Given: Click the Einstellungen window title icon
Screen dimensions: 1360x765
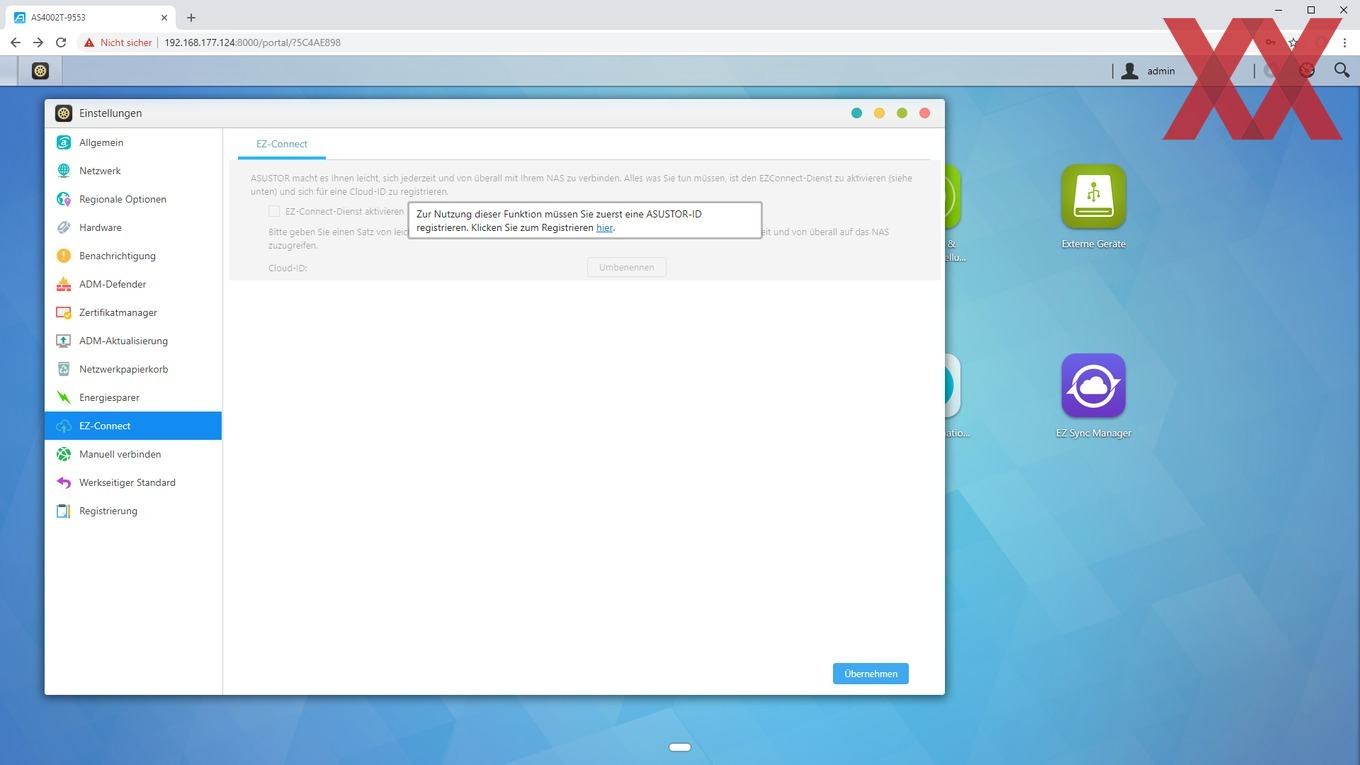Looking at the screenshot, I should [63, 113].
